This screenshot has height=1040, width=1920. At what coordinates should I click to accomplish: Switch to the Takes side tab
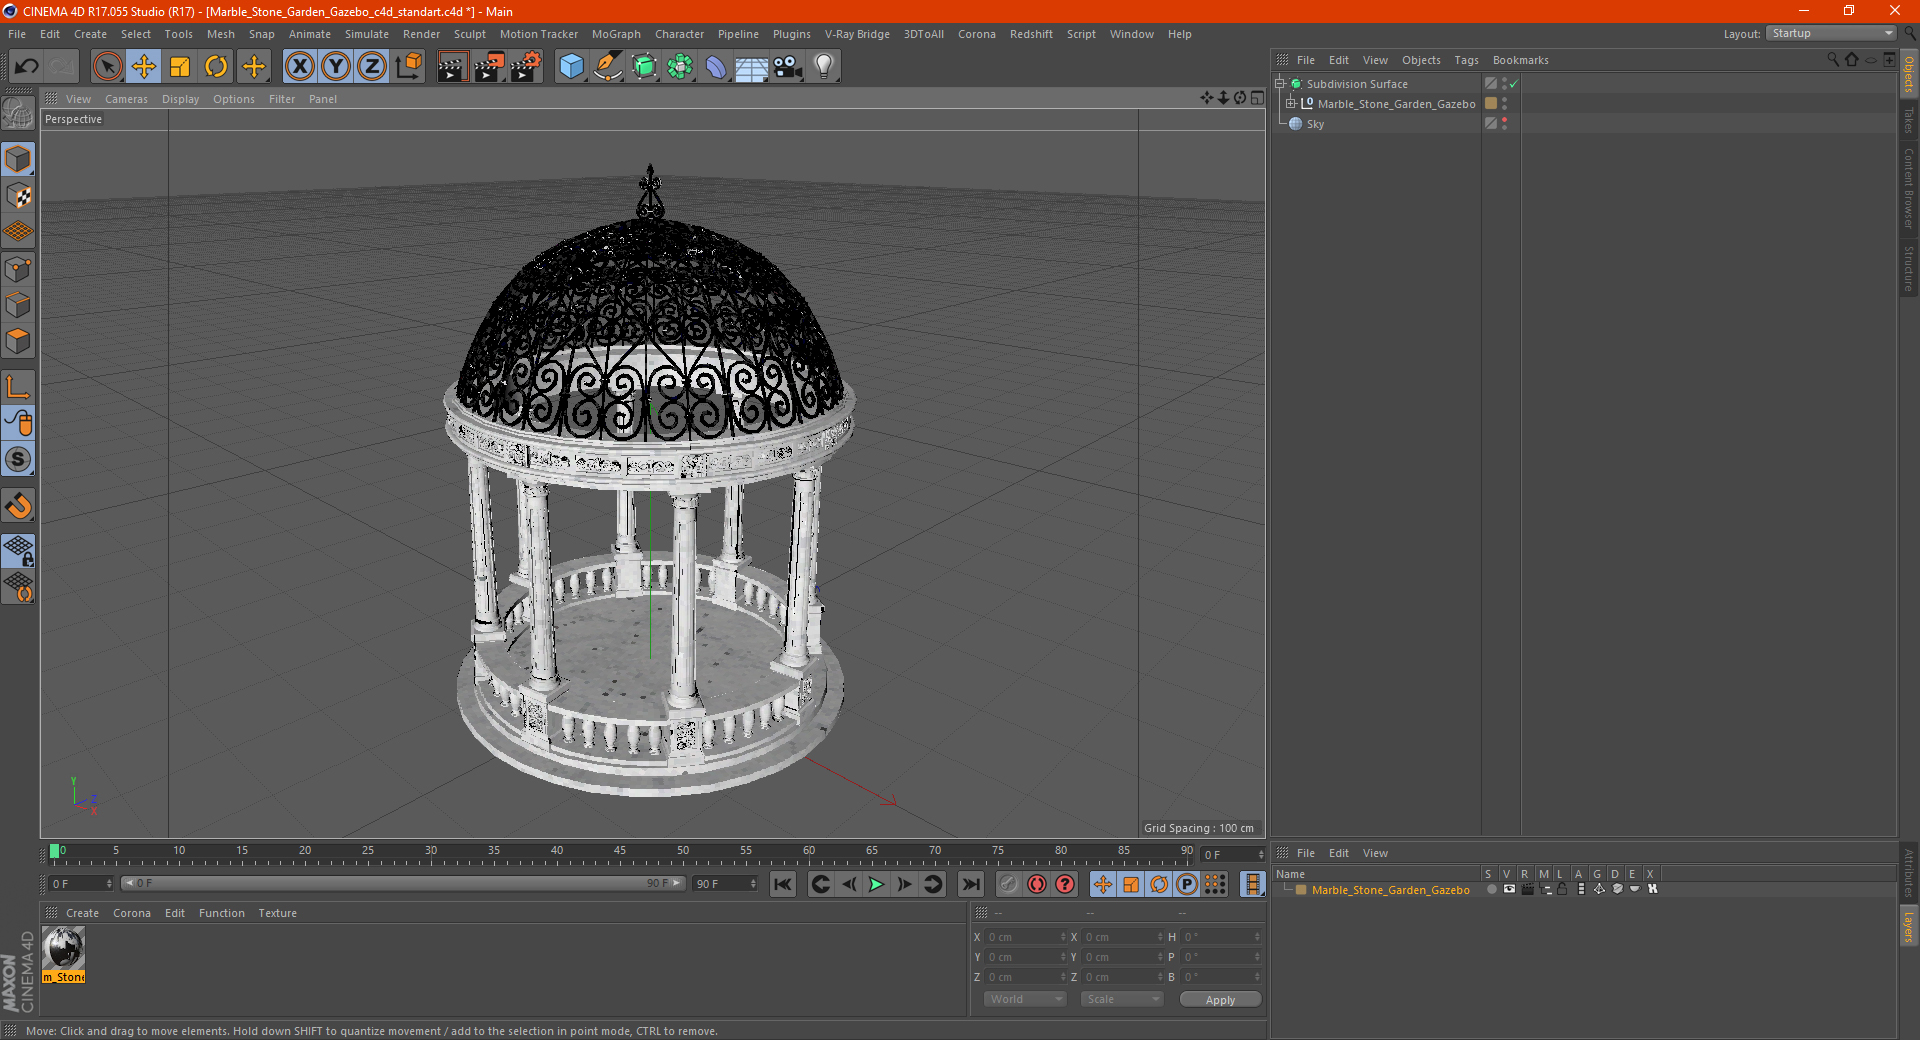(1909, 121)
